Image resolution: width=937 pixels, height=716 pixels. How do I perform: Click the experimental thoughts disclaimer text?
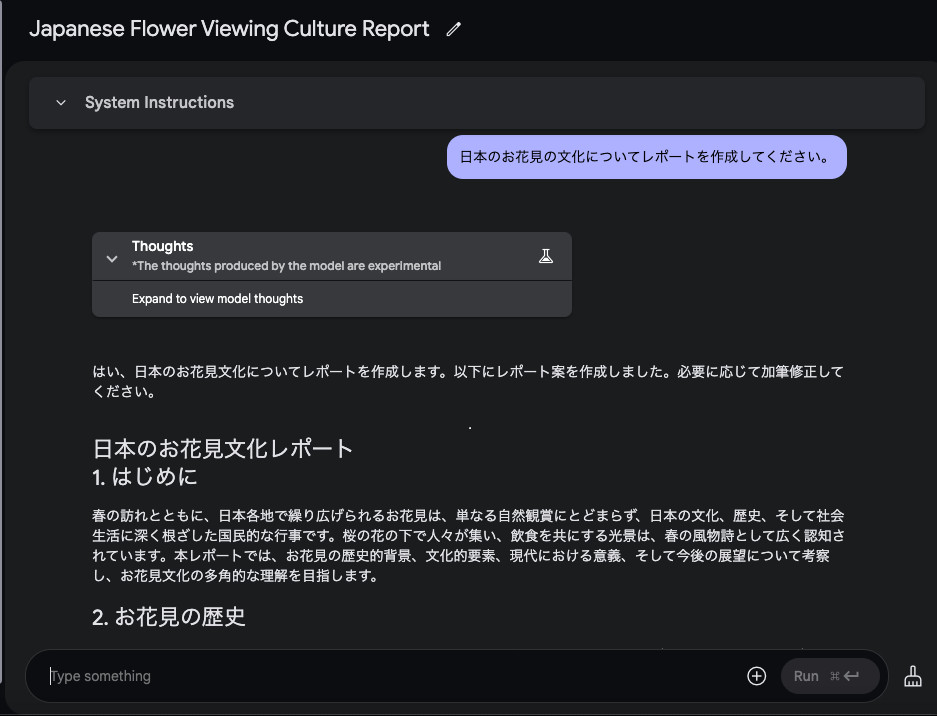[x=286, y=266]
